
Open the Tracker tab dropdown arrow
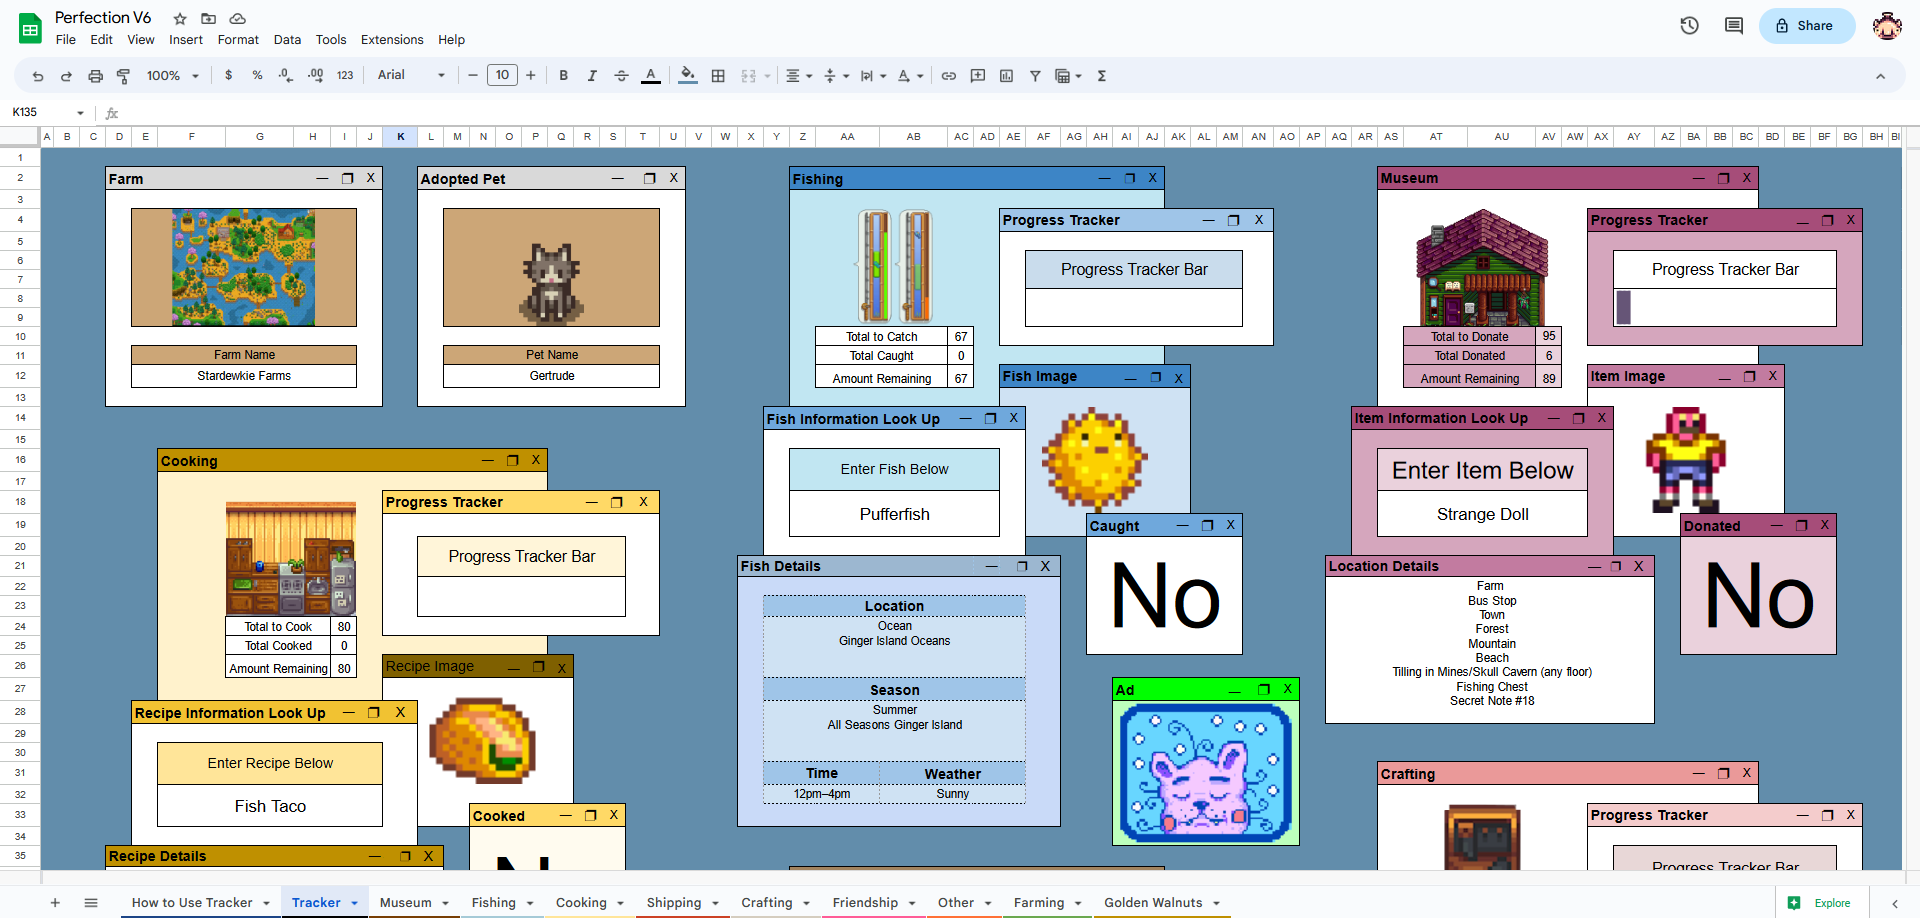(354, 903)
